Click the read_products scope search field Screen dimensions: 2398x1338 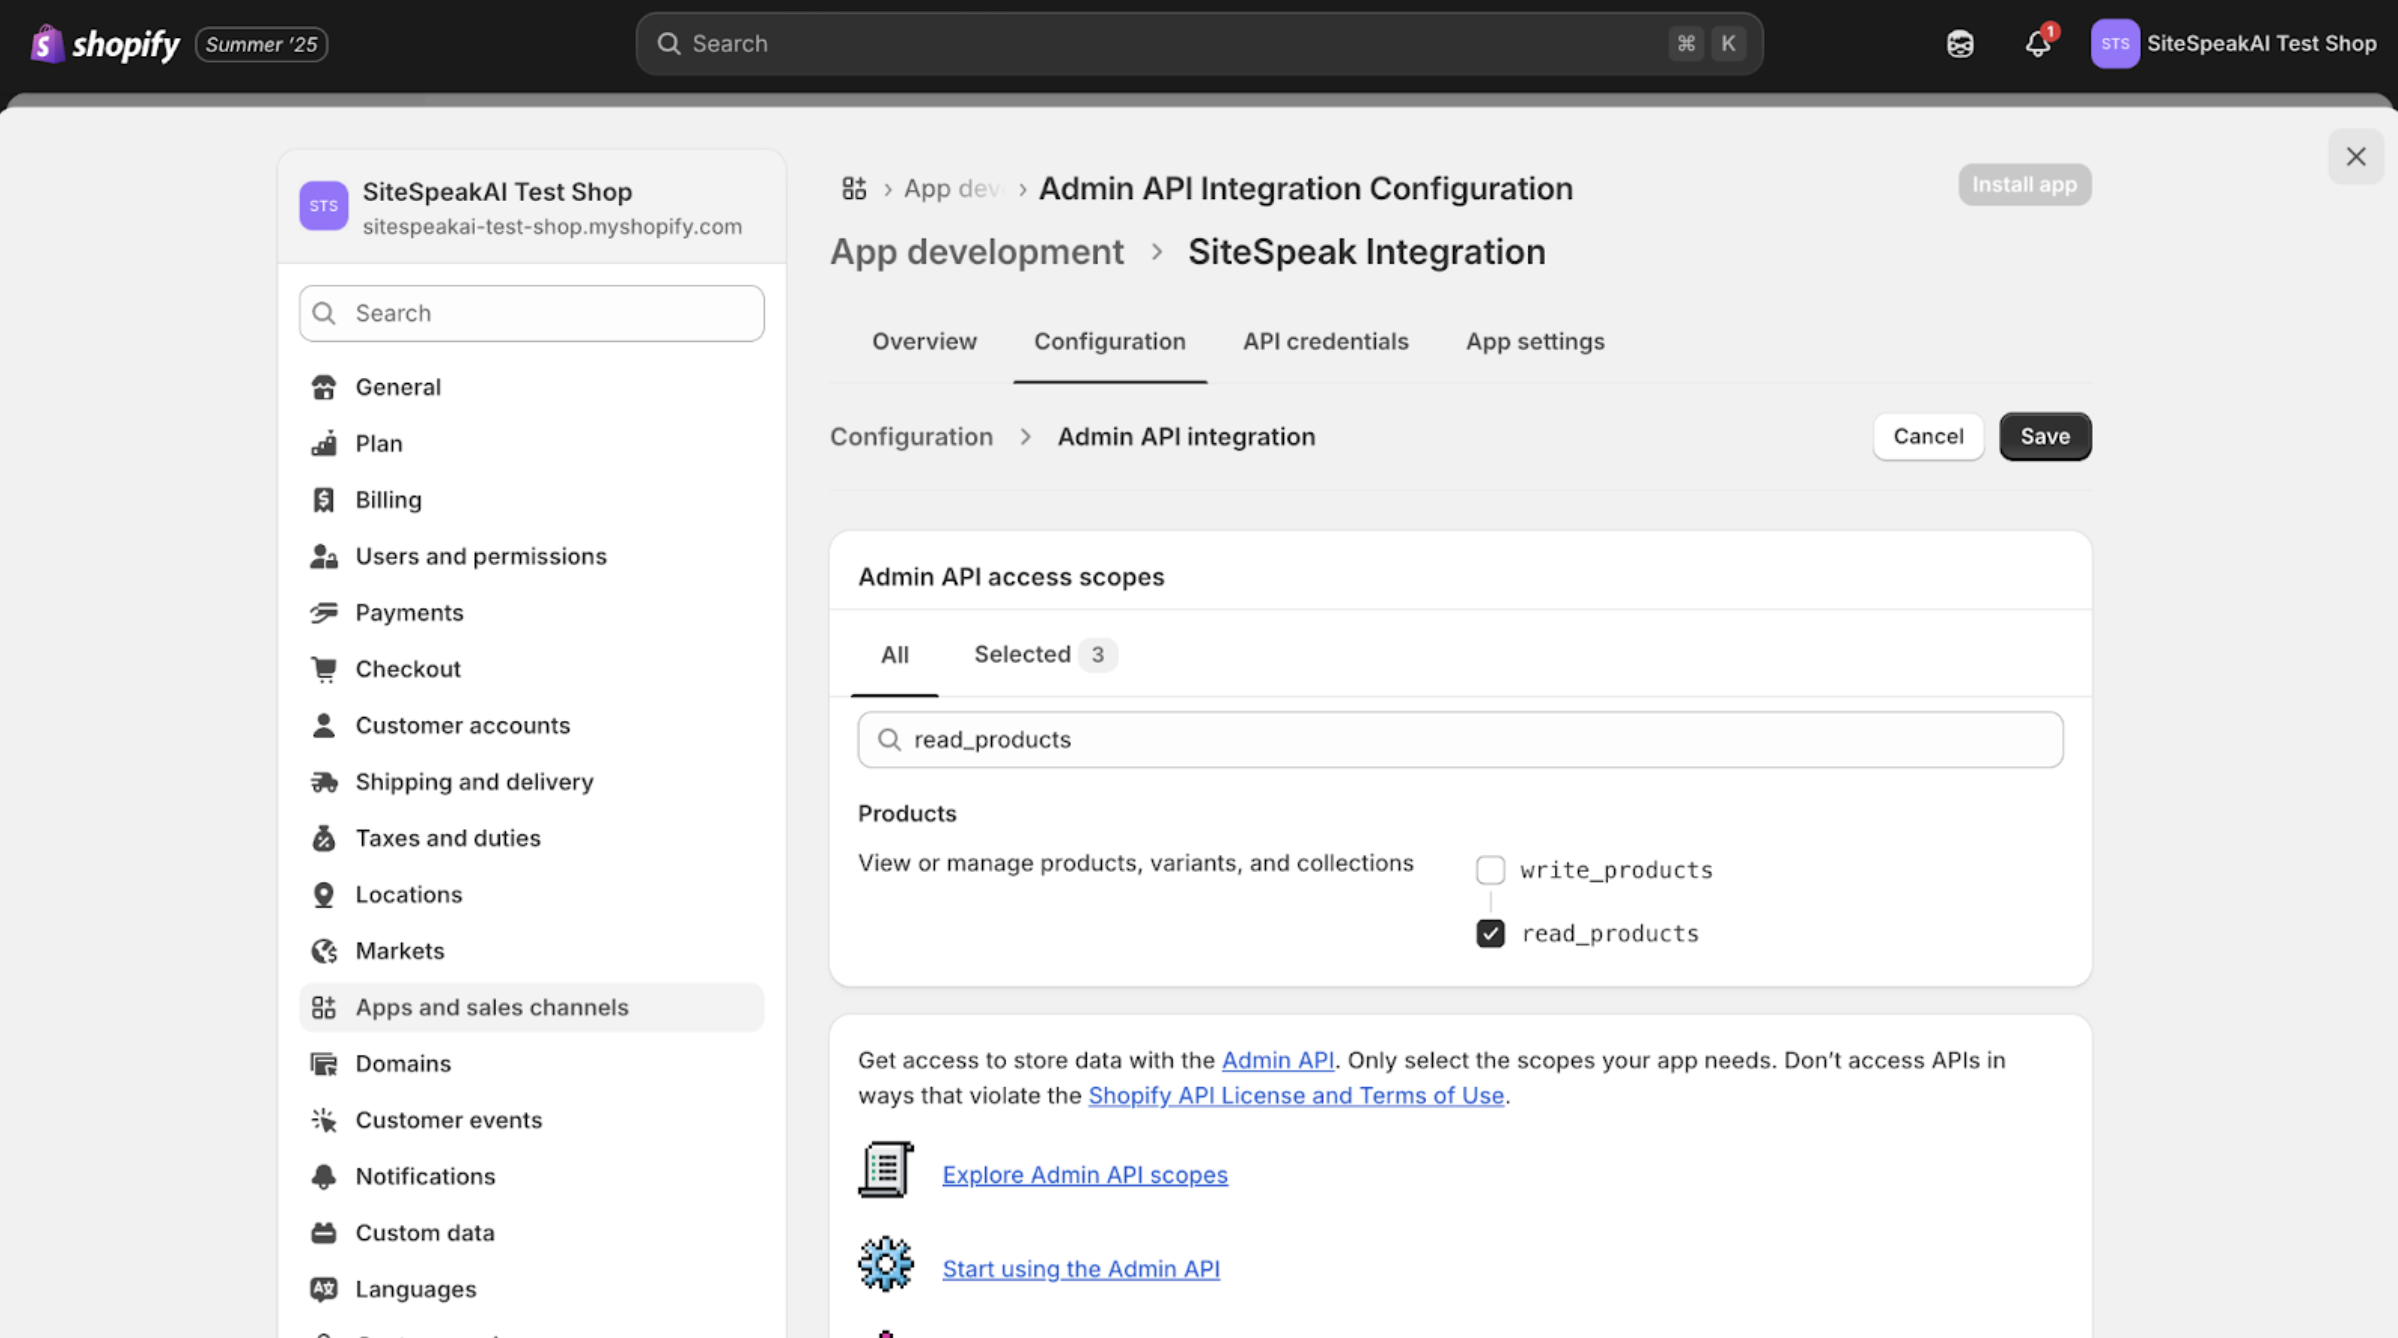point(1460,739)
